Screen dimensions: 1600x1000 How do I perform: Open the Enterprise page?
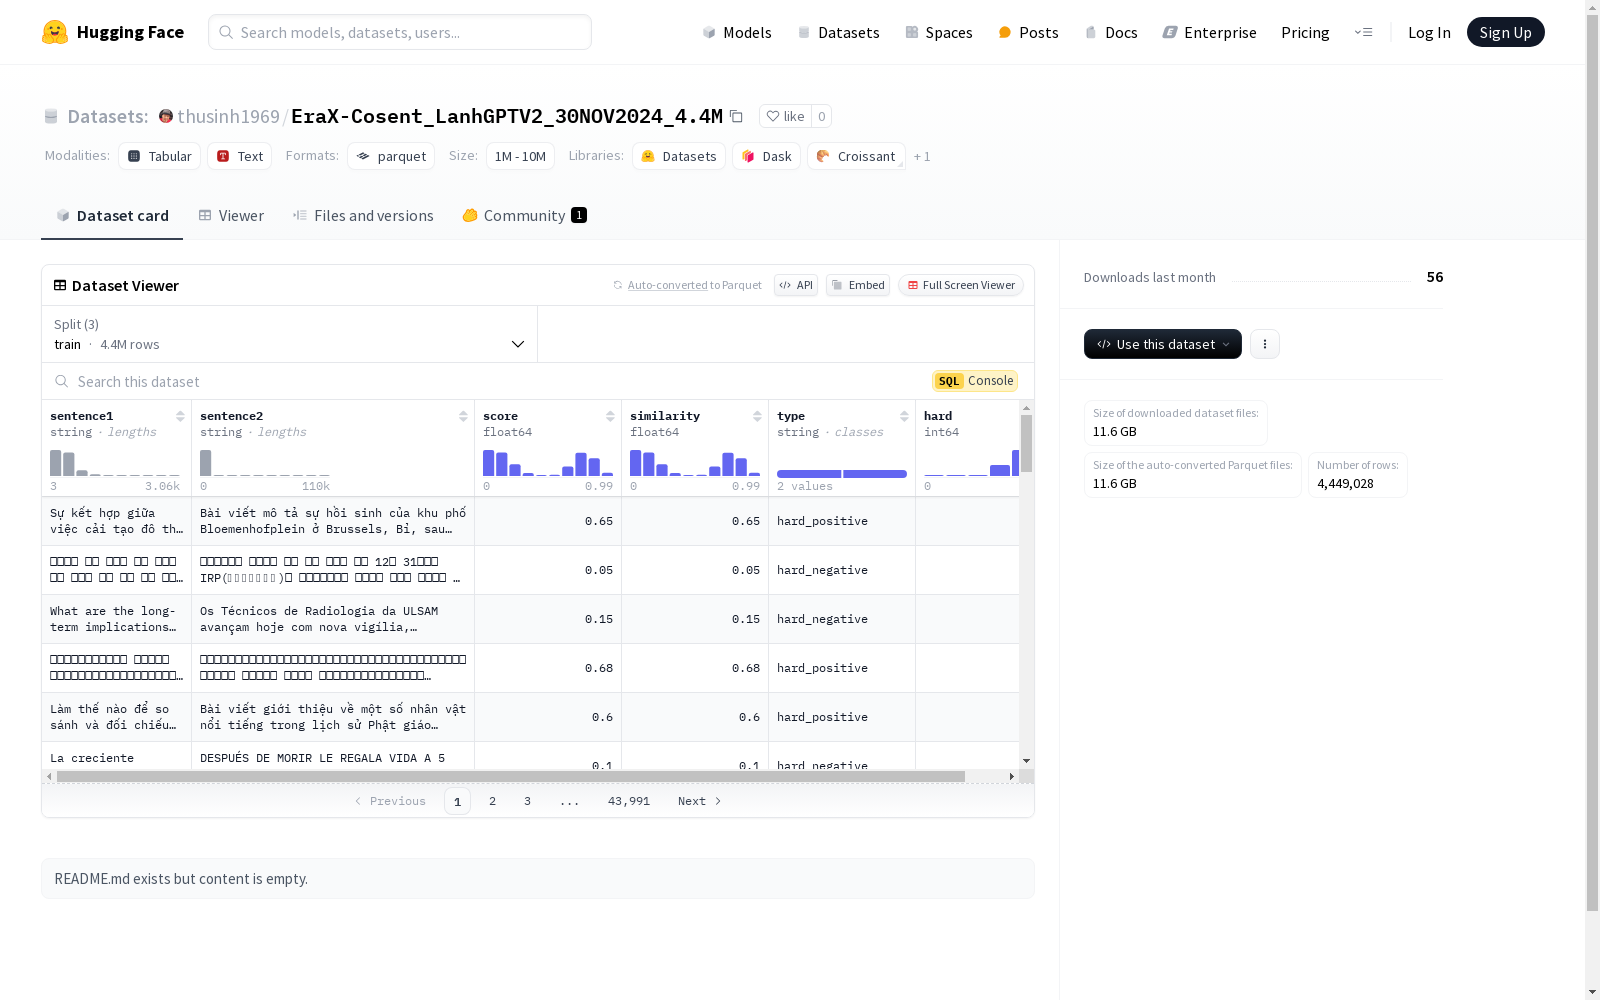point(1209,32)
